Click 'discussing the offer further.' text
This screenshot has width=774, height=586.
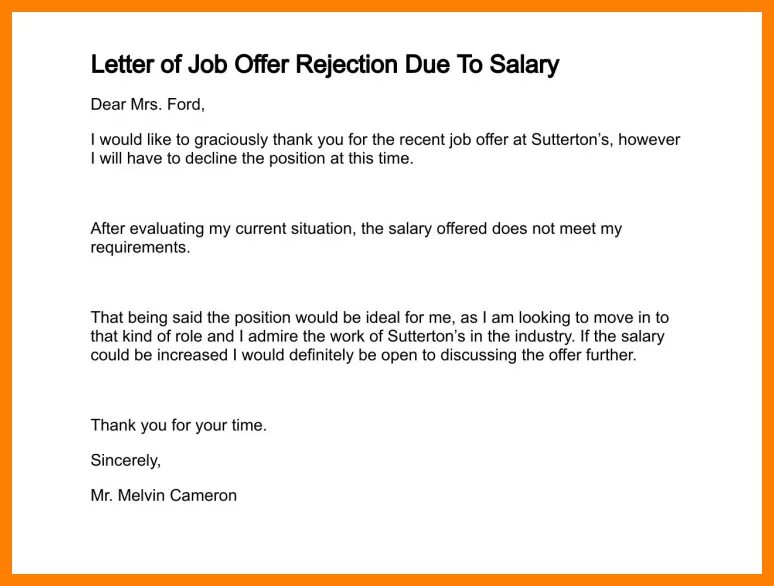point(538,355)
